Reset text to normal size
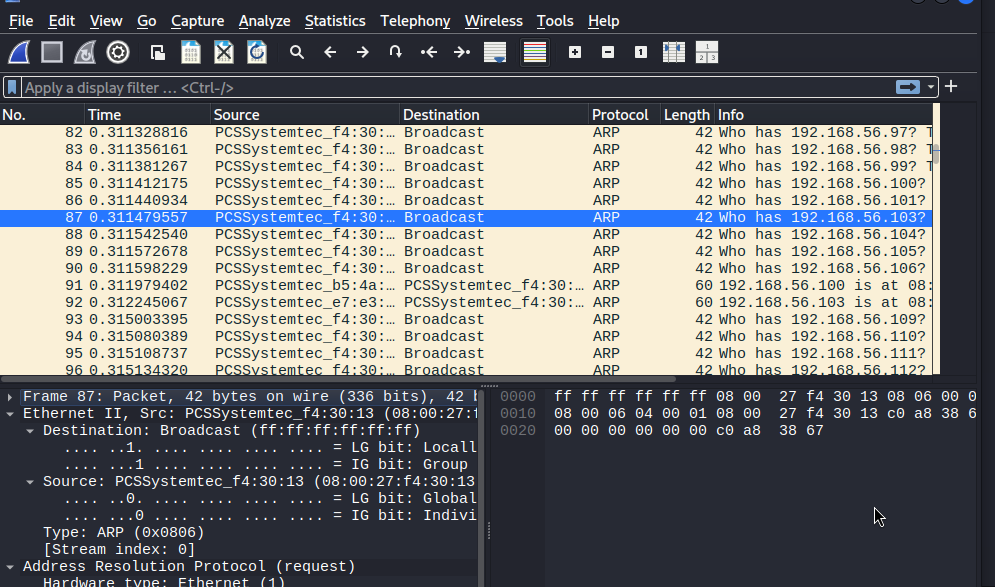This screenshot has width=995, height=587. (641, 53)
